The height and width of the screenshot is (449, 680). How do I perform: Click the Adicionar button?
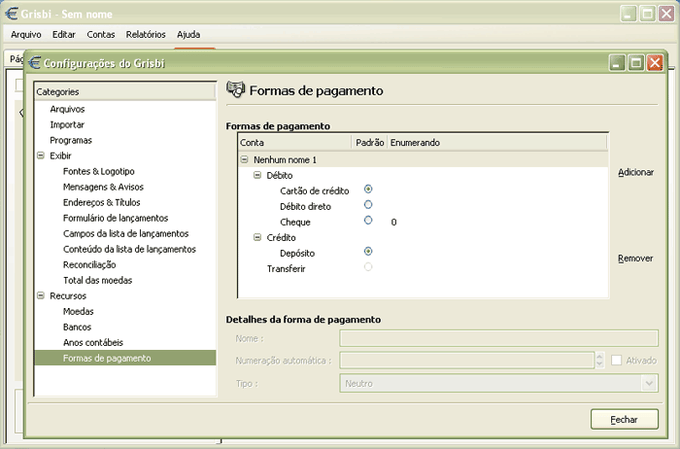pyautogui.click(x=636, y=172)
